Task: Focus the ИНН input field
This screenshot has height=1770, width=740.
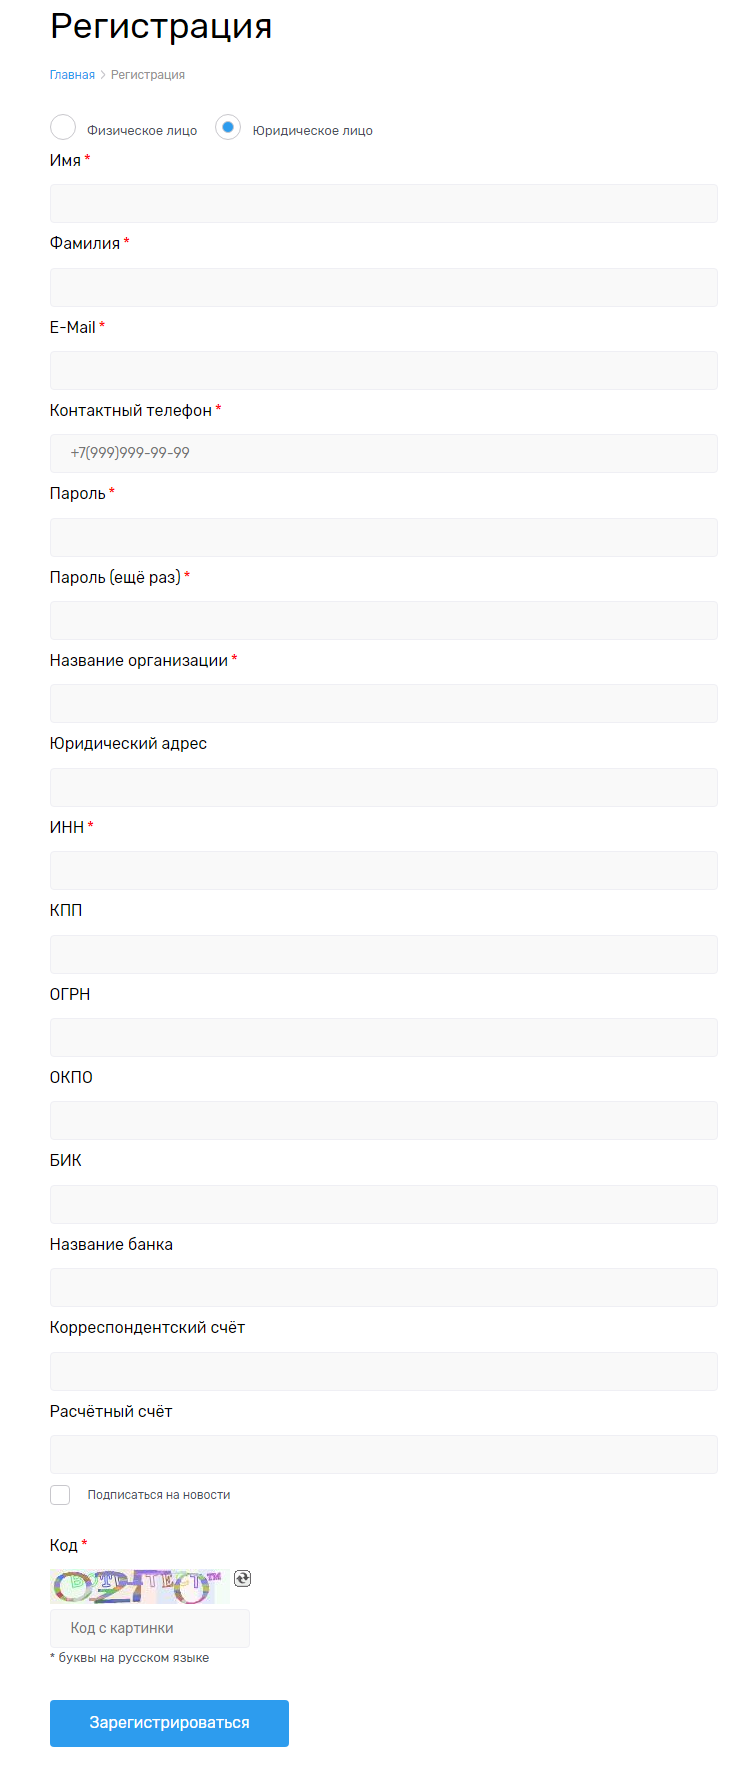Action: tap(384, 870)
